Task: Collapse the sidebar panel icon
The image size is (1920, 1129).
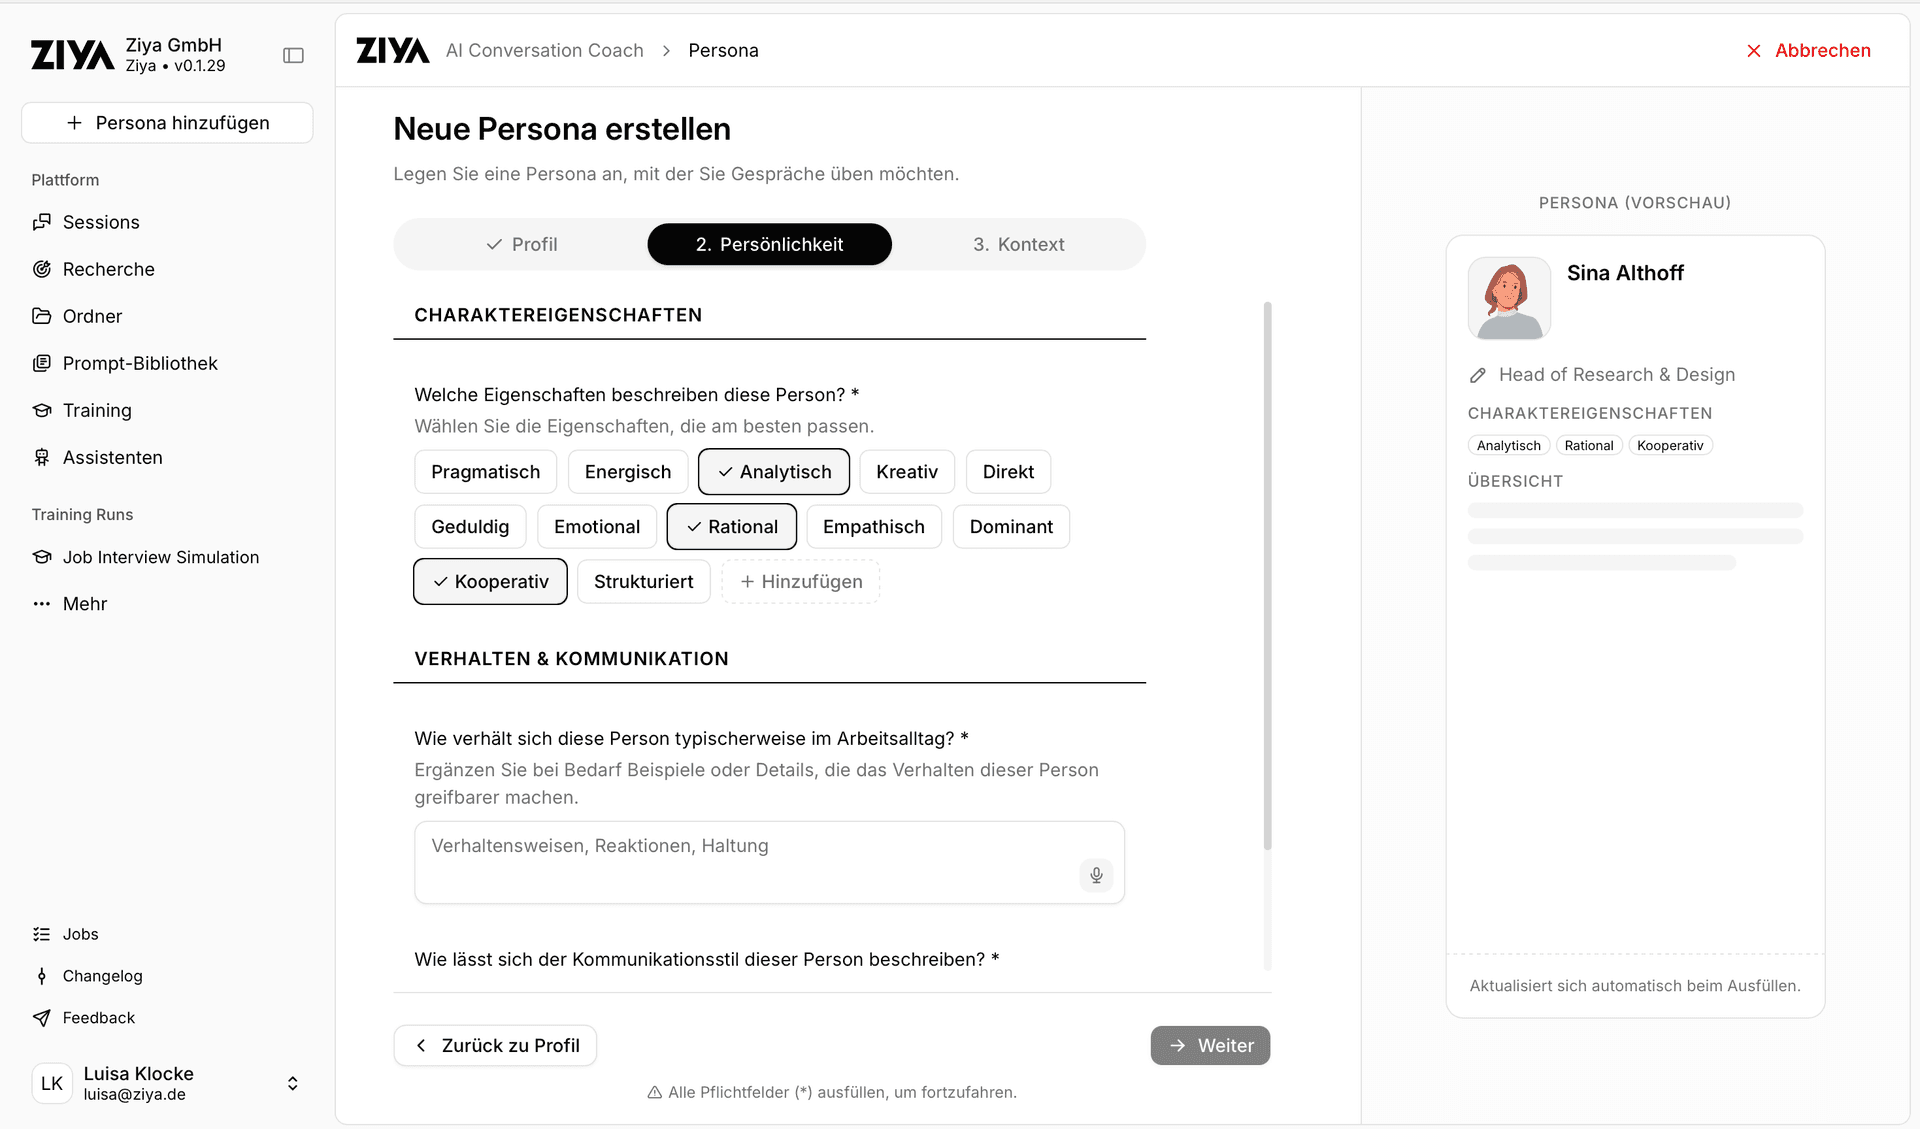Action: coord(293,56)
